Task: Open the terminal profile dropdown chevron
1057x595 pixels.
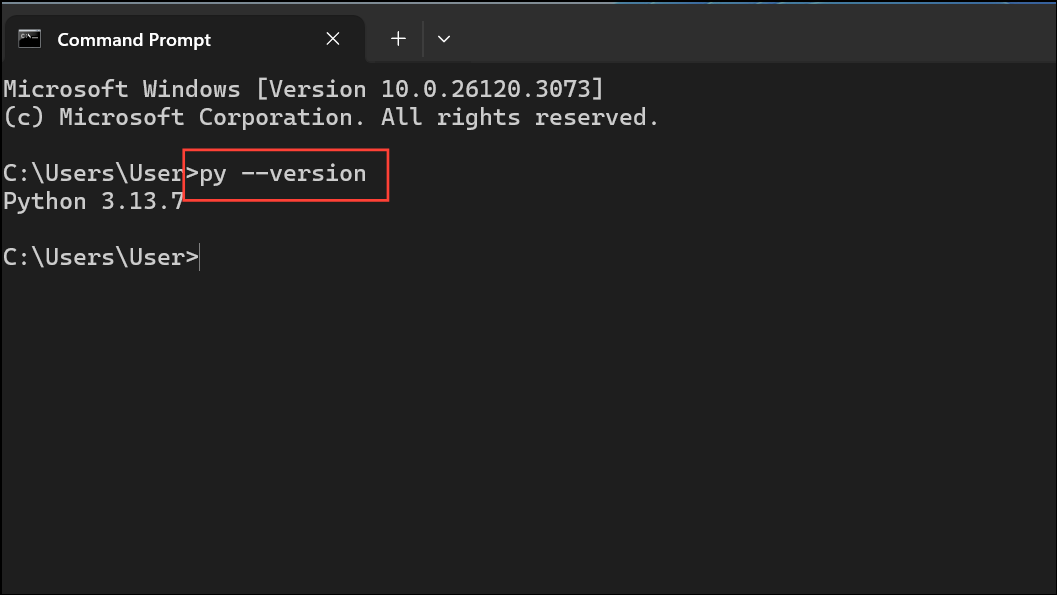Action: pyautogui.click(x=443, y=38)
